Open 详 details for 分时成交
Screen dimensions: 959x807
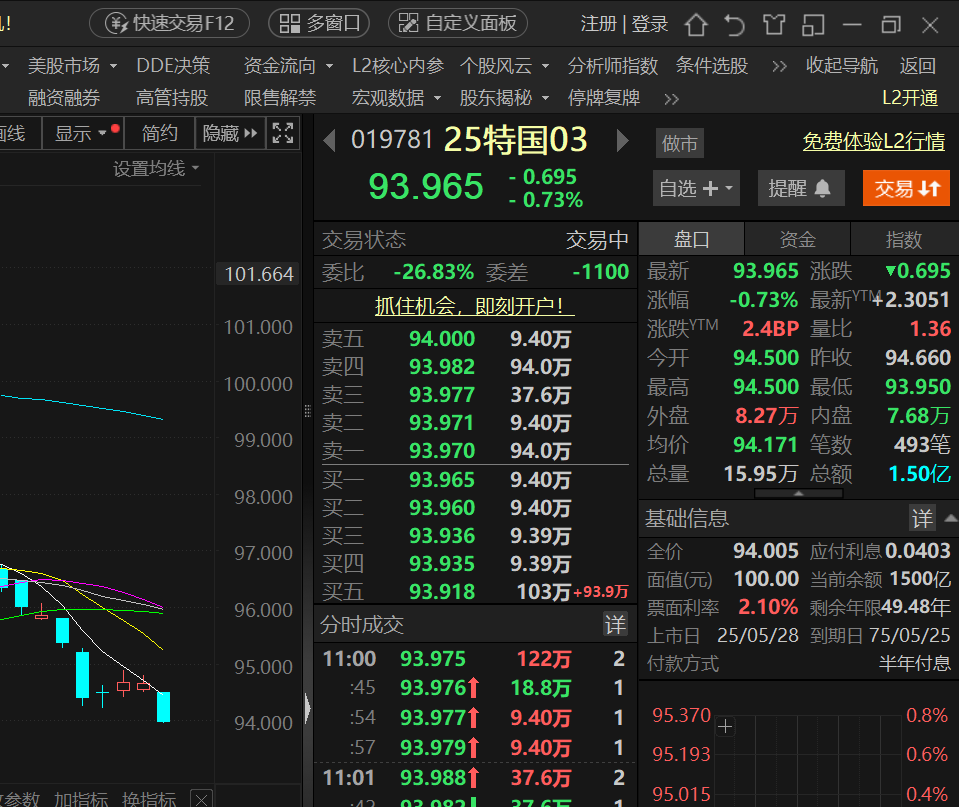615,625
